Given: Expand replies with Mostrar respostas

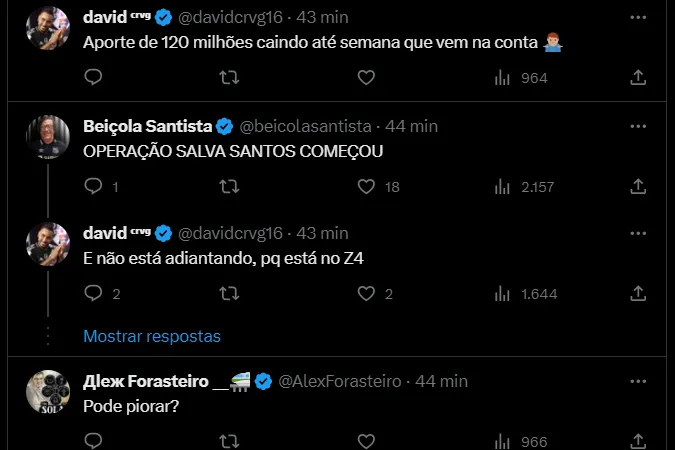Looking at the screenshot, I should coord(152,336).
